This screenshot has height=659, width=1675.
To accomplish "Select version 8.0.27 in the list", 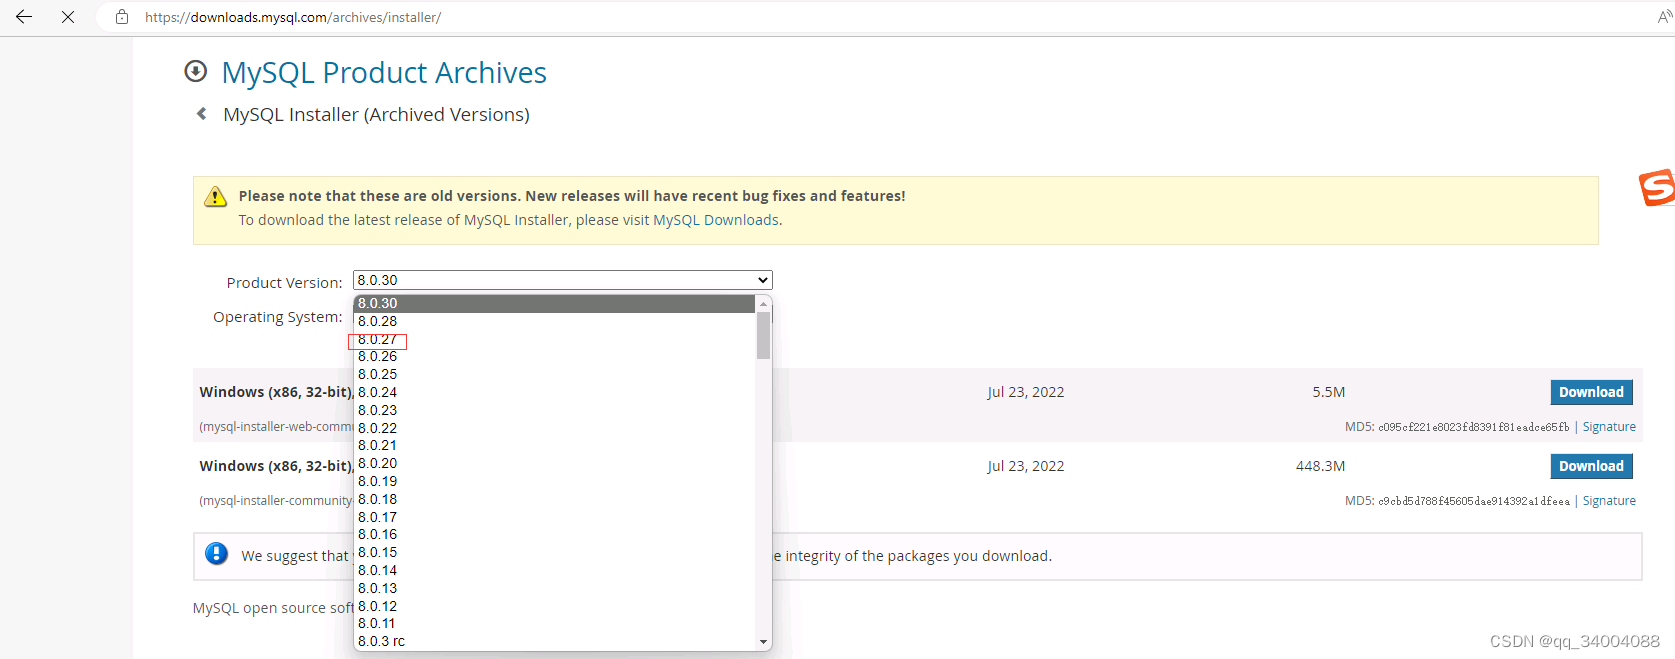I will [555, 339].
